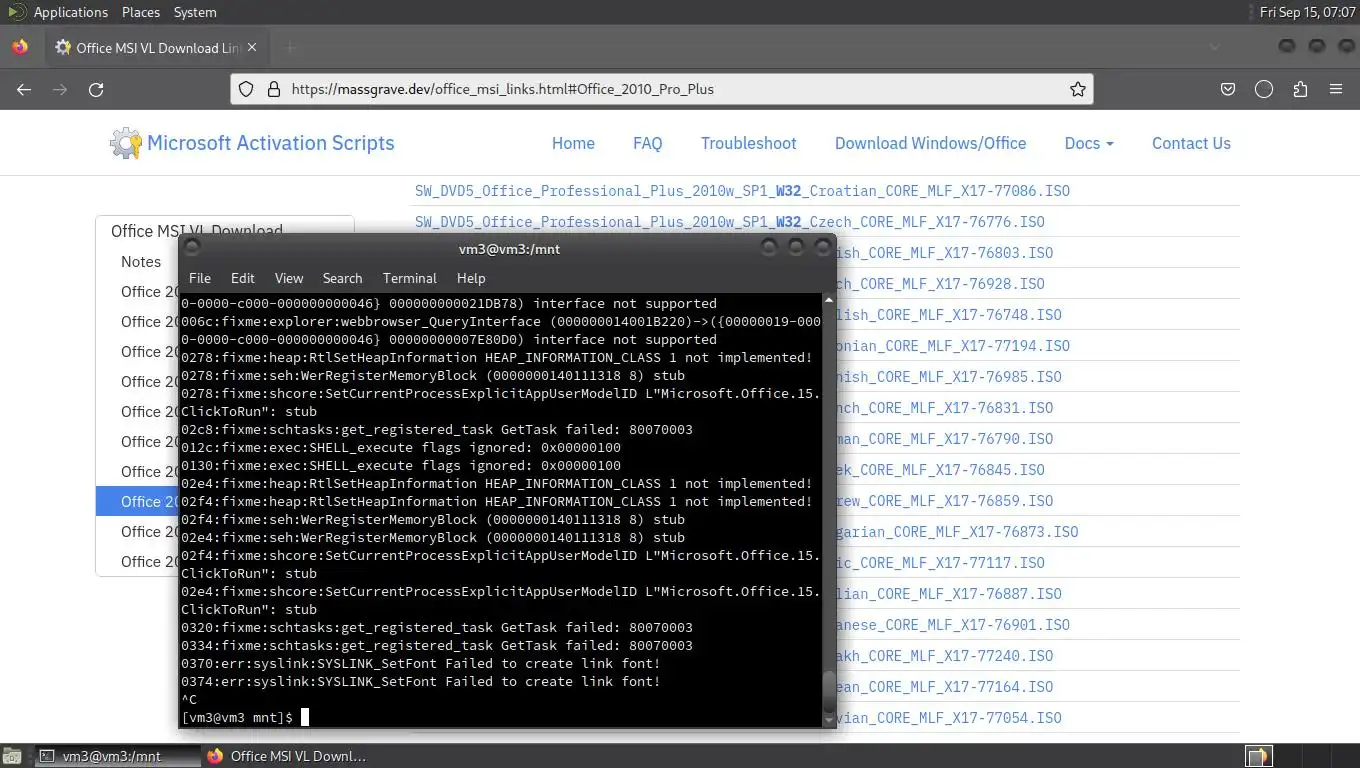Click the terminal command prompt line
The image size is (1360, 768).
pyautogui.click(x=500, y=717)
